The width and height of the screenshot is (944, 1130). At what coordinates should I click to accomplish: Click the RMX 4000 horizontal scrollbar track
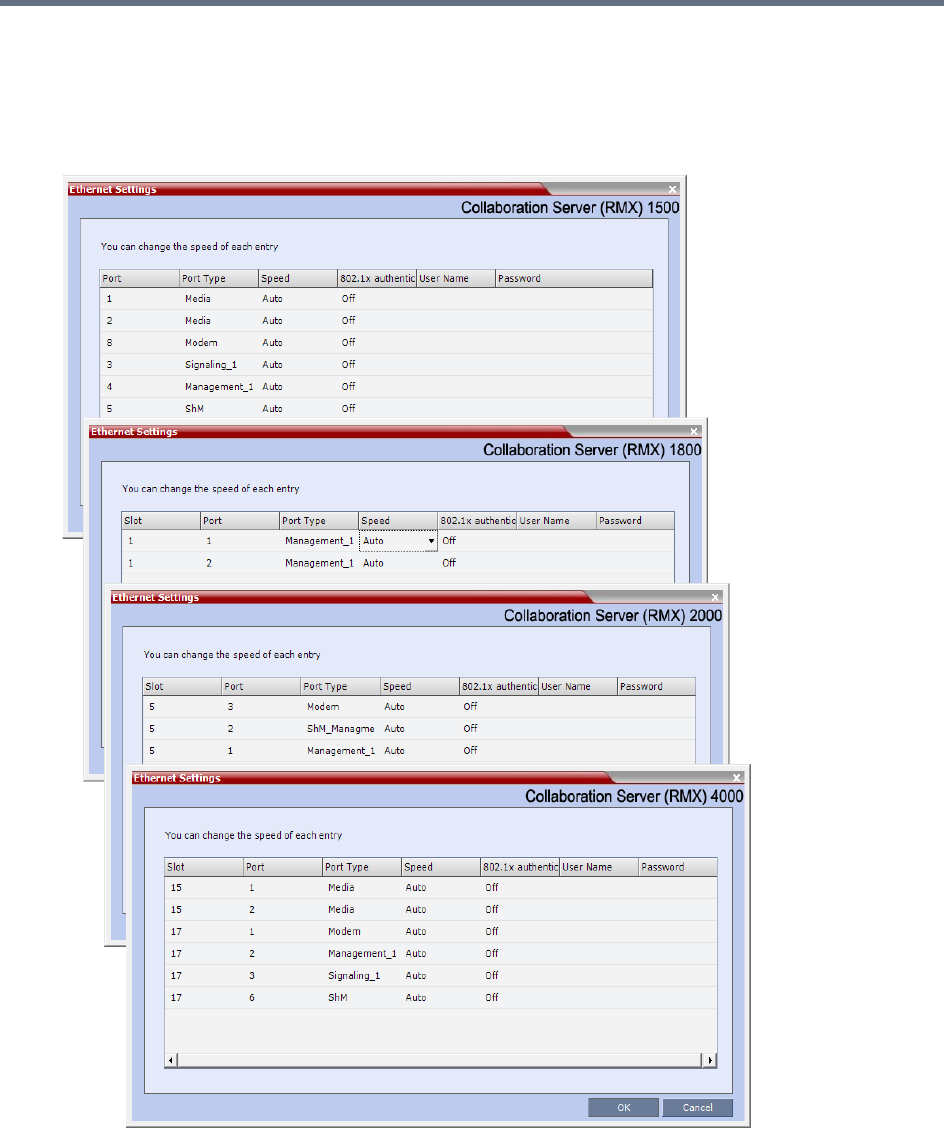pyautogui.click(x=440, y=1060)
